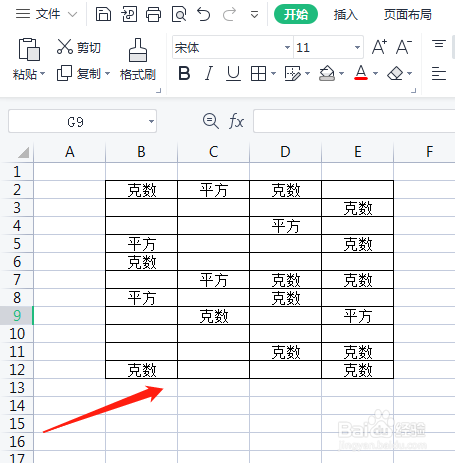
Task: Click cell E9 containing 平方
Action: coord(357,316)
